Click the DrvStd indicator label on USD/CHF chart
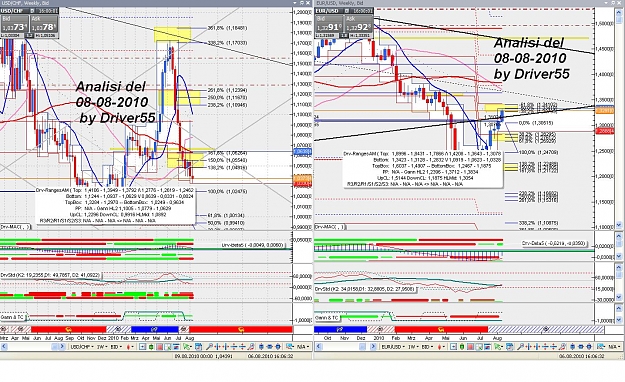This screenshot has height=382, width=625. coord(50,275)
